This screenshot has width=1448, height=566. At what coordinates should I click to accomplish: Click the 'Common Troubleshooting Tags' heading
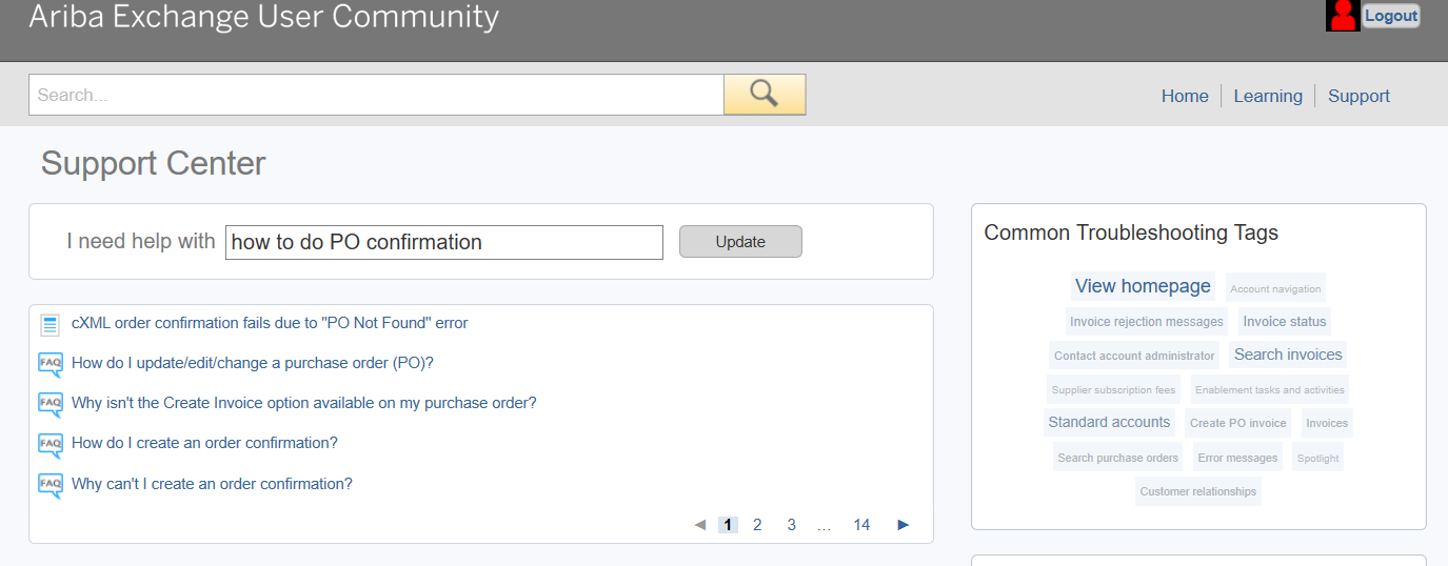click(1131, 233)
